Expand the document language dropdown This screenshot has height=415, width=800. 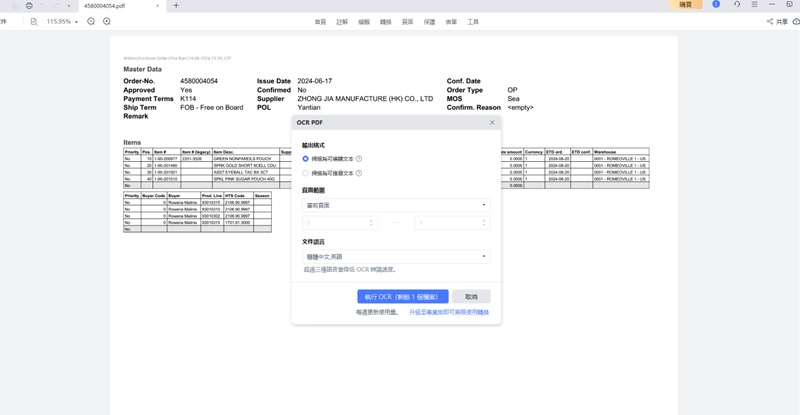coord(396,257)
